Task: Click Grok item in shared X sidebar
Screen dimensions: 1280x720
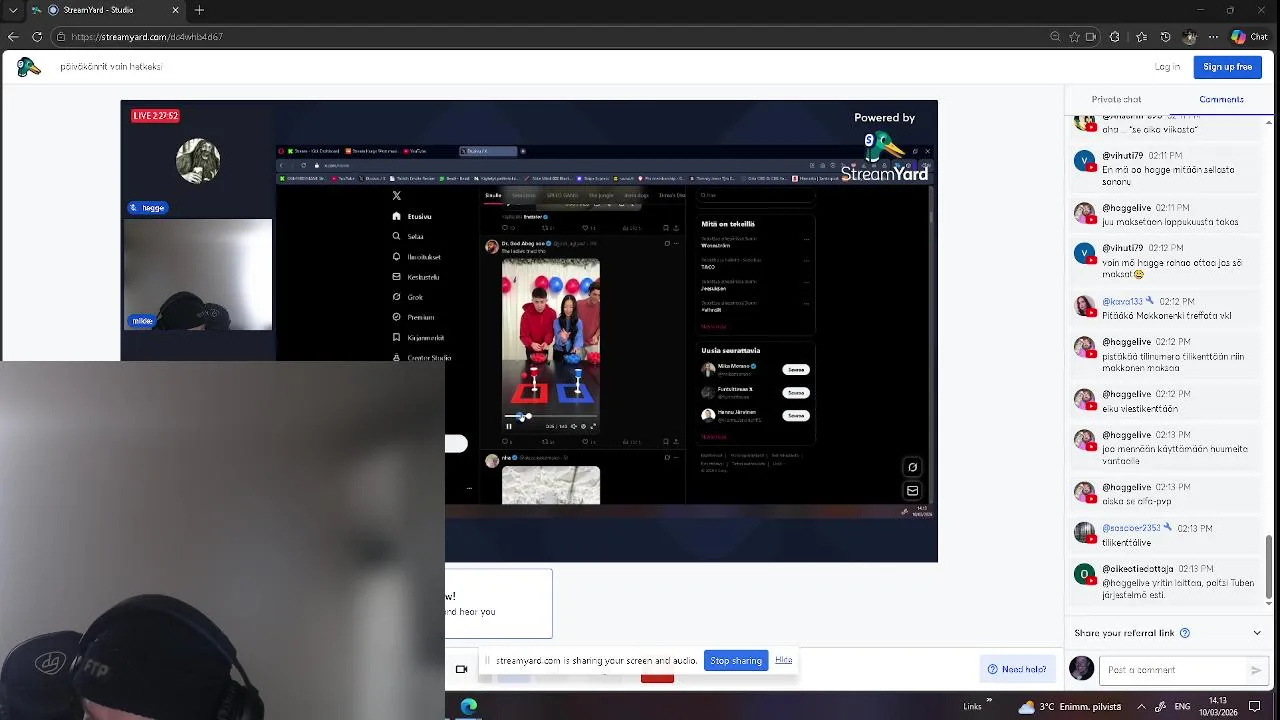Action: [408, 297]
